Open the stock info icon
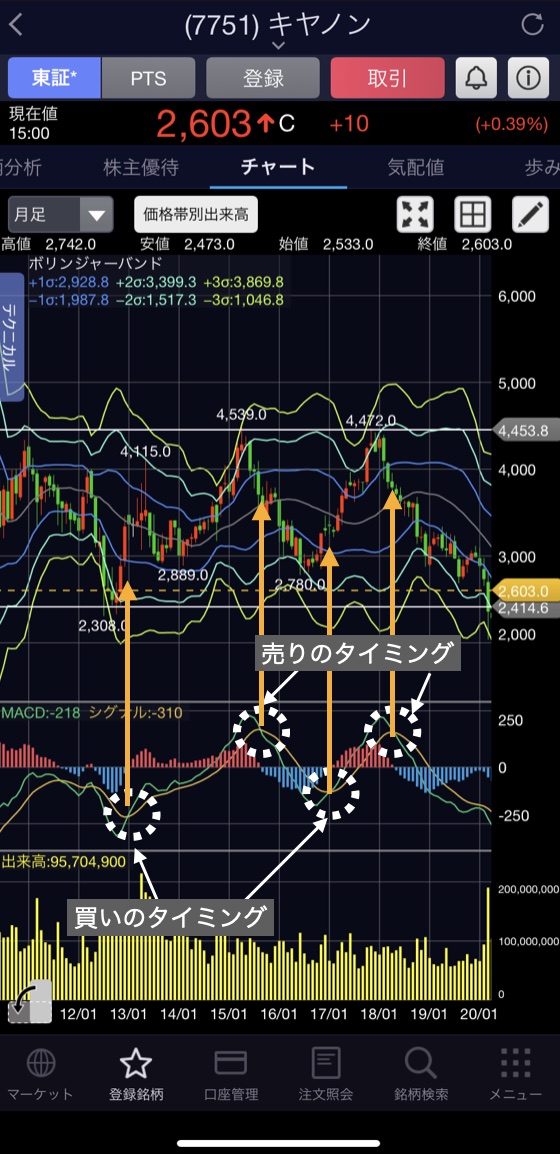The height and width of the screenshot is (1154, 560). click(x=528, y=78)
